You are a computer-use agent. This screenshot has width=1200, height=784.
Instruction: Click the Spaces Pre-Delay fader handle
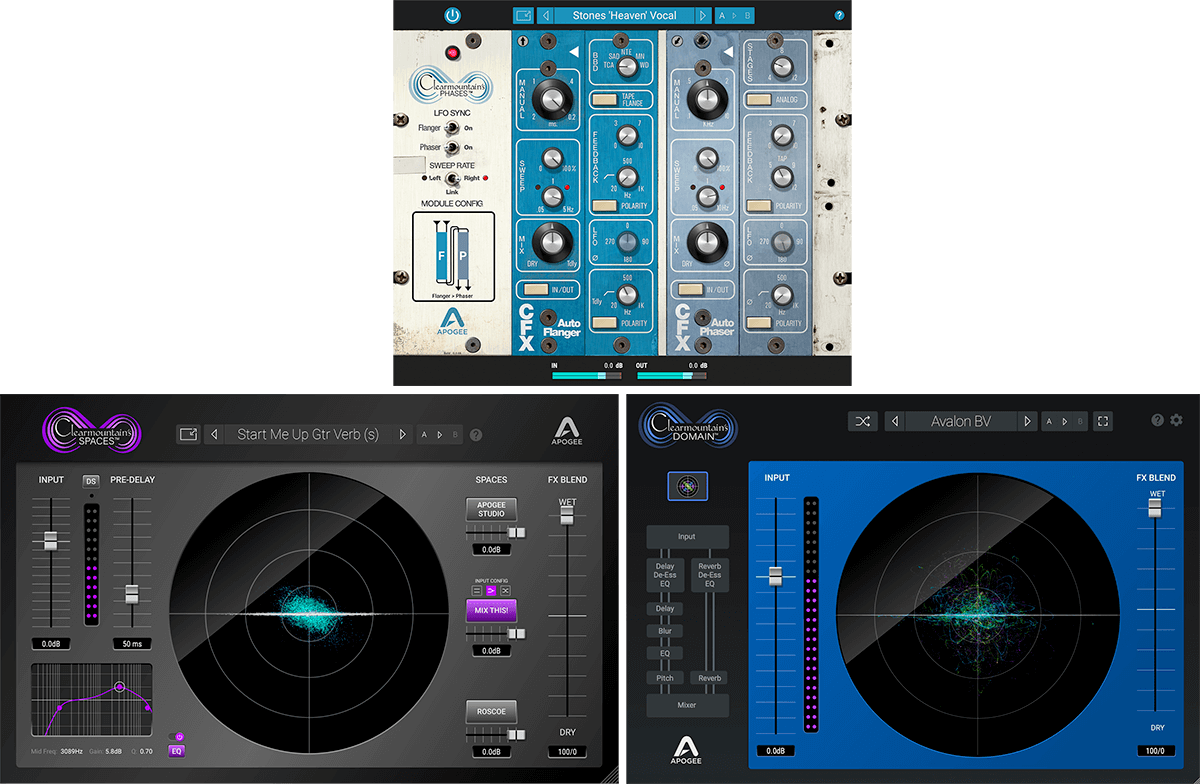point(131,594)
